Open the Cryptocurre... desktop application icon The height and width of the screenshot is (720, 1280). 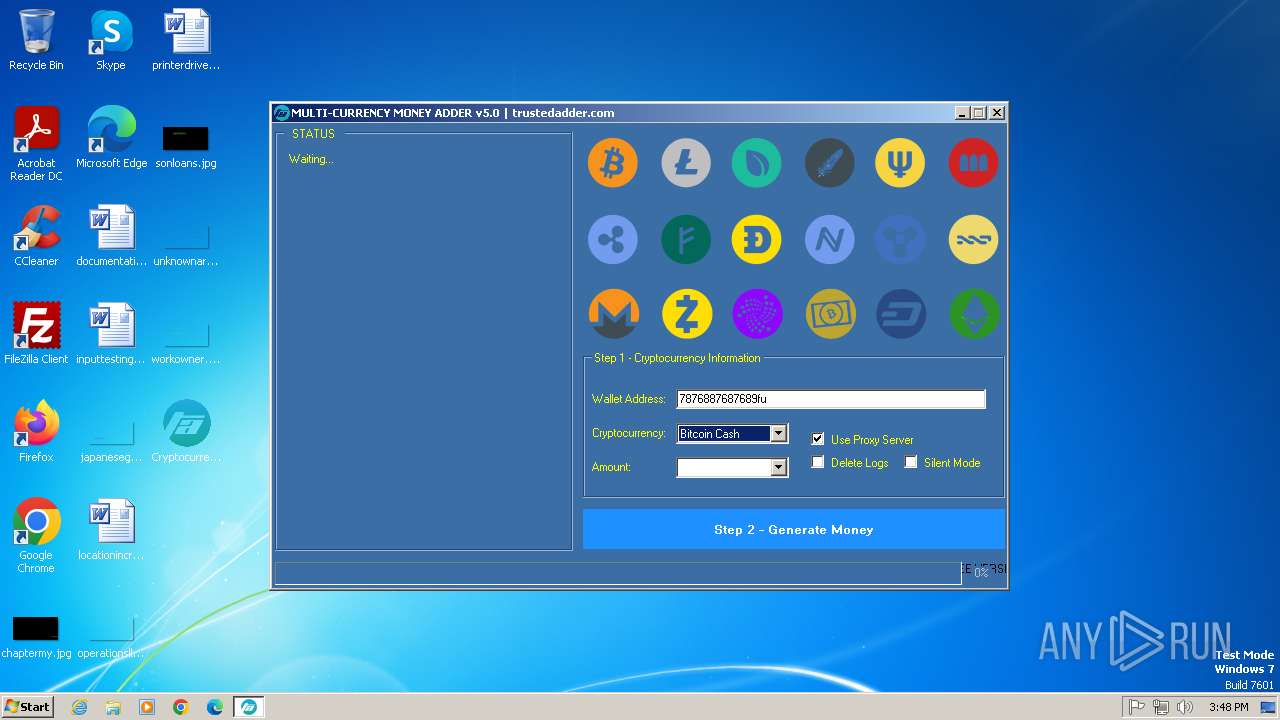coord(186,432)
